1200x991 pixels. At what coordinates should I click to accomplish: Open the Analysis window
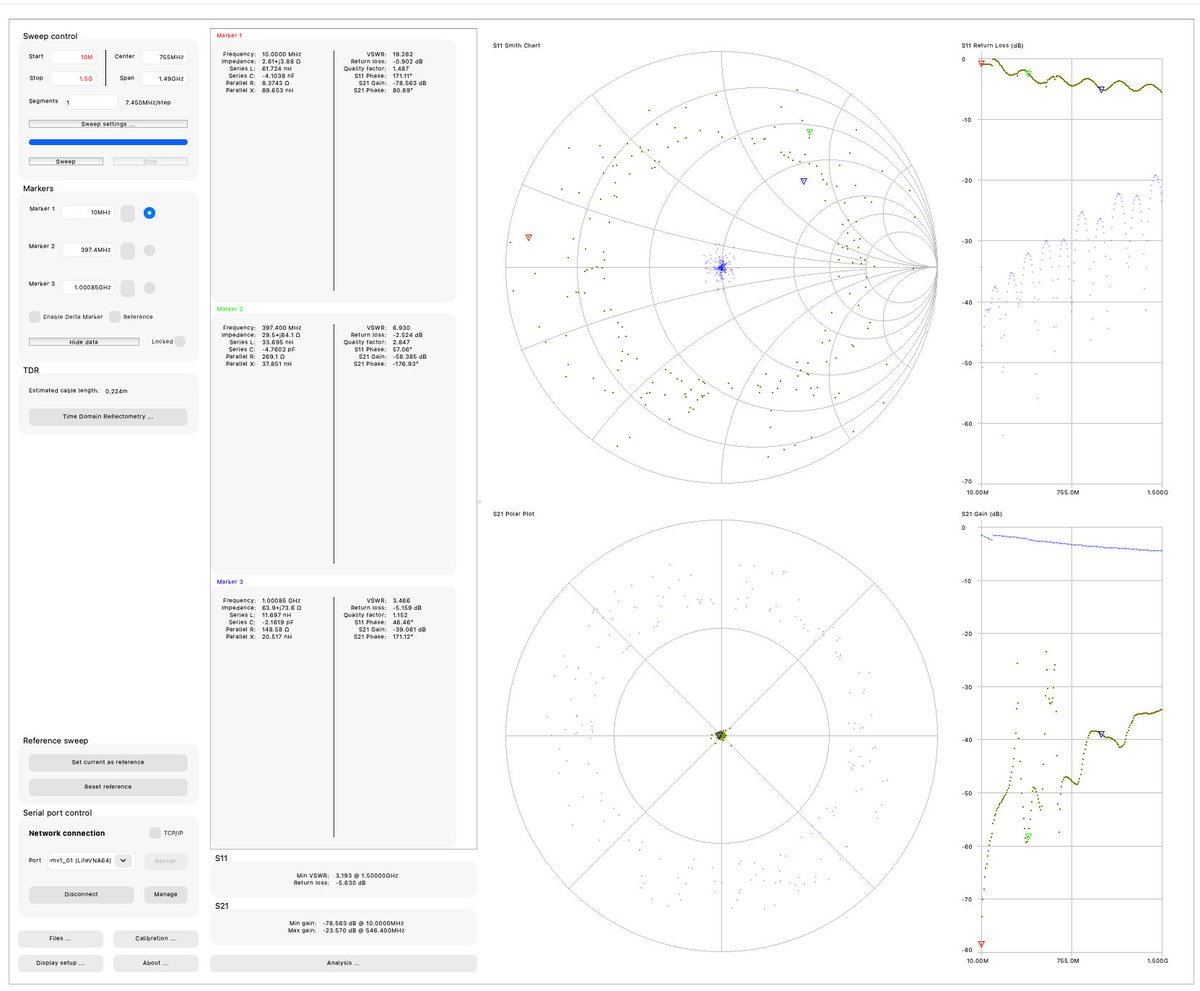click(343, 963)
